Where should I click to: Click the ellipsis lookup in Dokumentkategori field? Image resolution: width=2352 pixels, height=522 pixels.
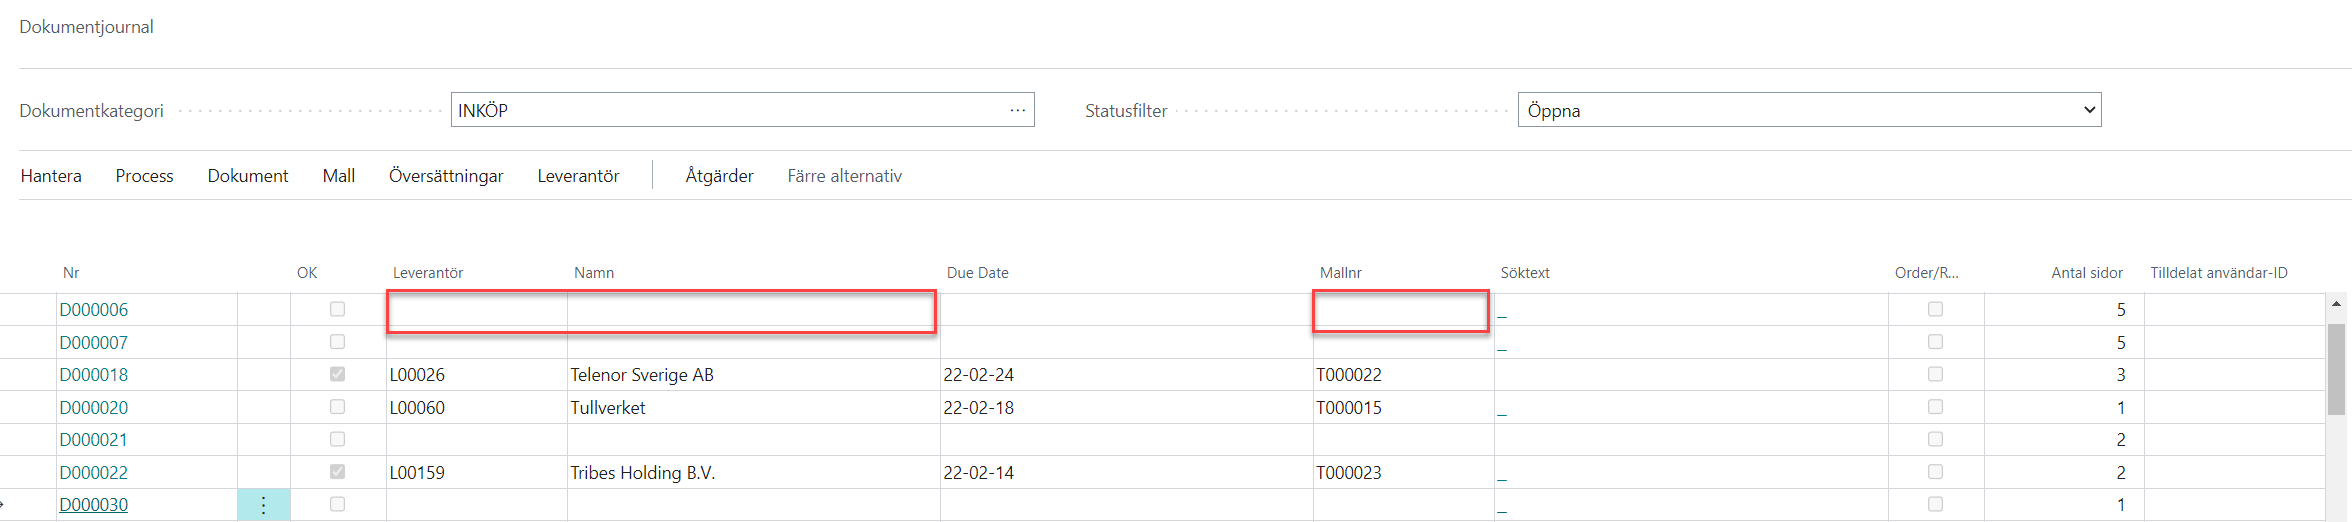pyautogui.click(x=1017, y=110)
